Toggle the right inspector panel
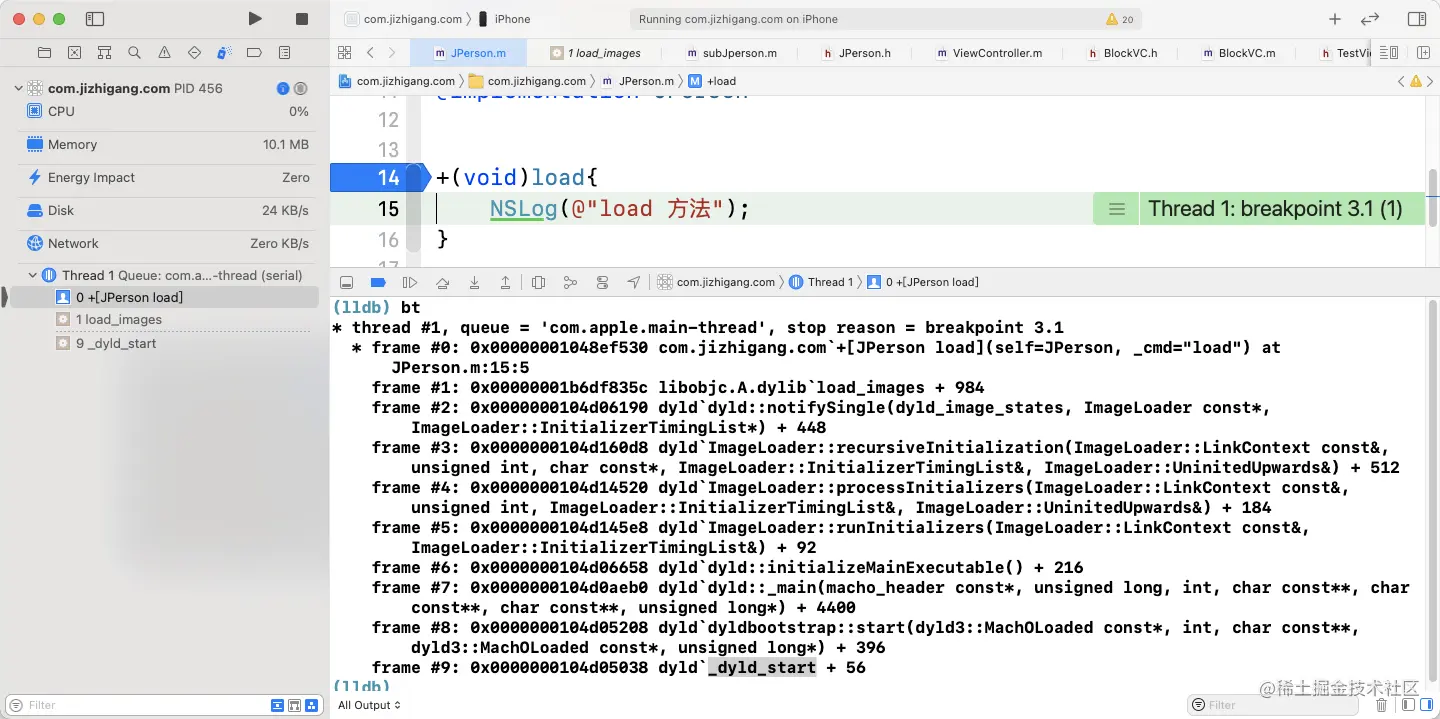Viewport: 1440px width, 719px height. point(1417,19)
